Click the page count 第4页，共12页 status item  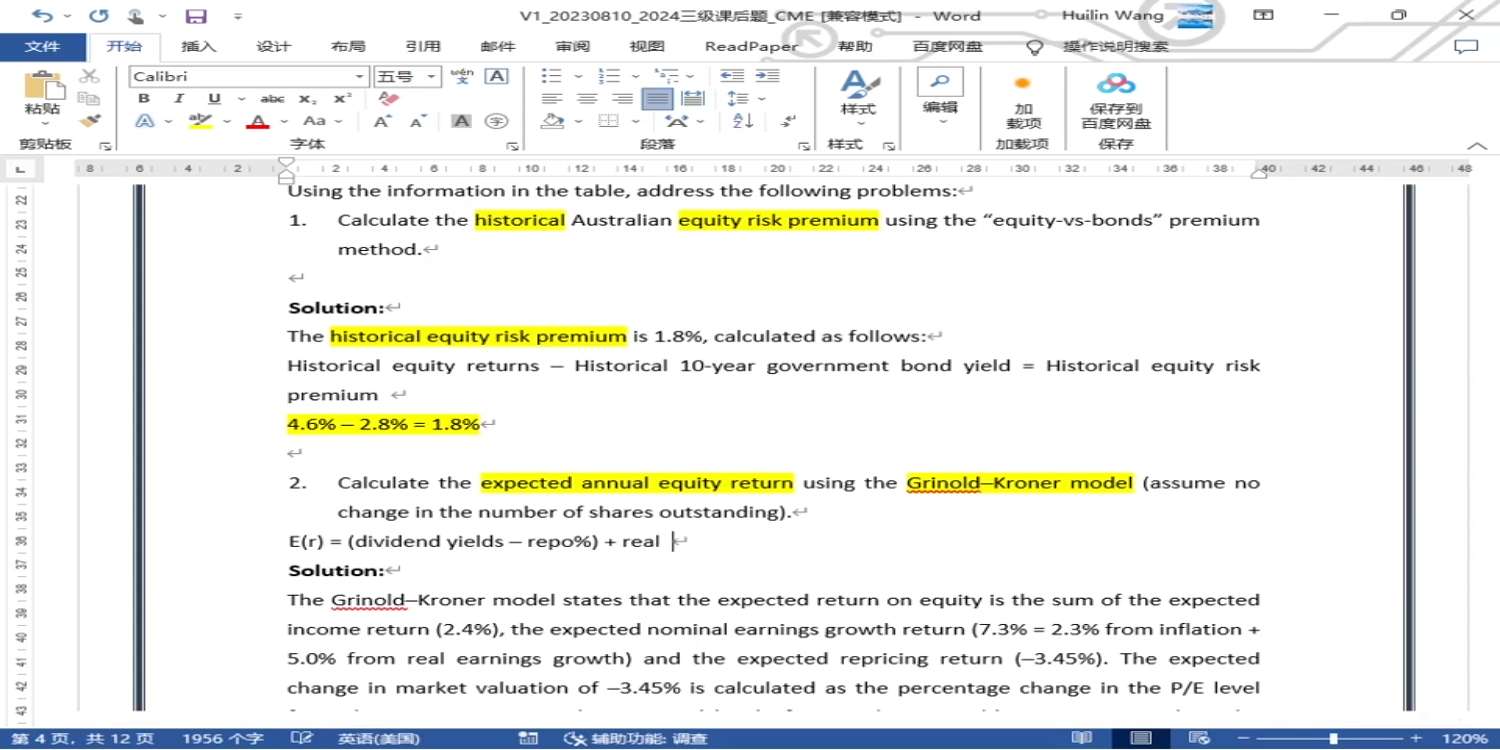pyautogui.click(x=82, y=739)
